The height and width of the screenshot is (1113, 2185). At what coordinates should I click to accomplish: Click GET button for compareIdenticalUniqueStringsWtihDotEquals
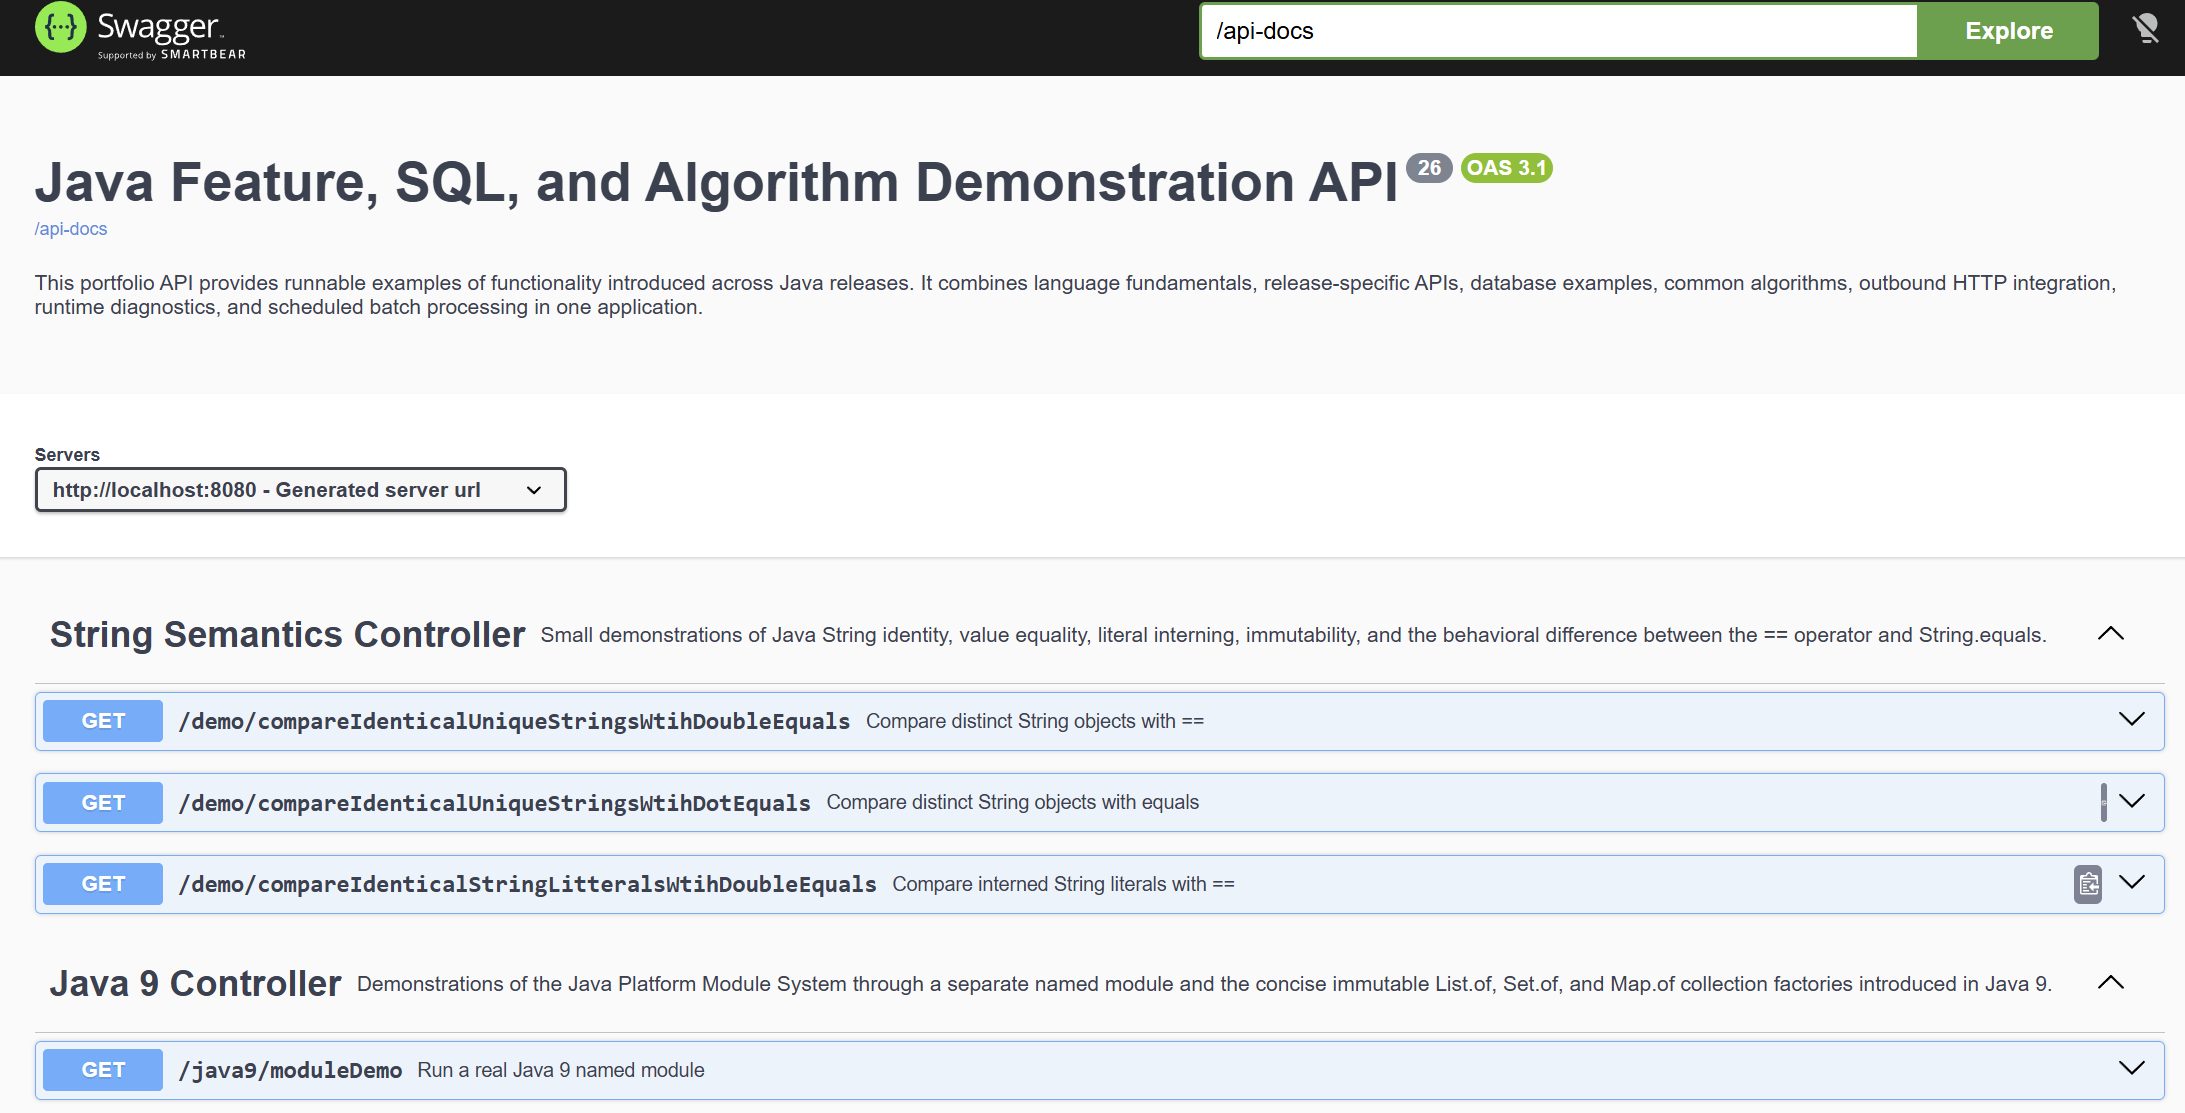coord(103,803)
